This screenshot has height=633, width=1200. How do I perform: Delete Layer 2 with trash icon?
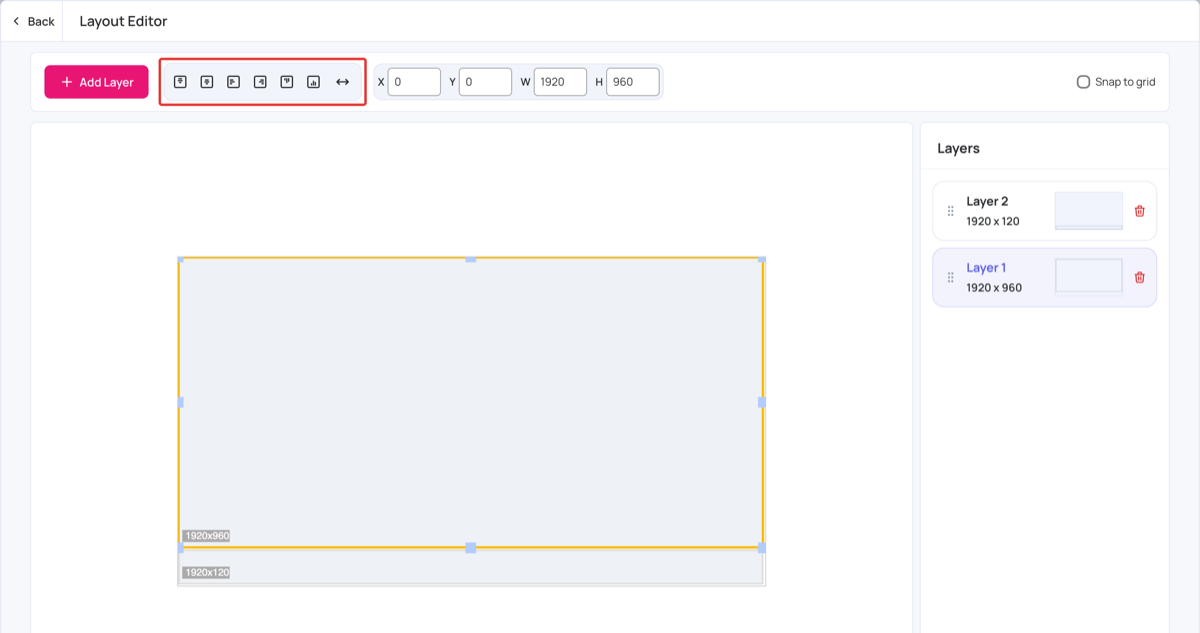(1139, 211)
